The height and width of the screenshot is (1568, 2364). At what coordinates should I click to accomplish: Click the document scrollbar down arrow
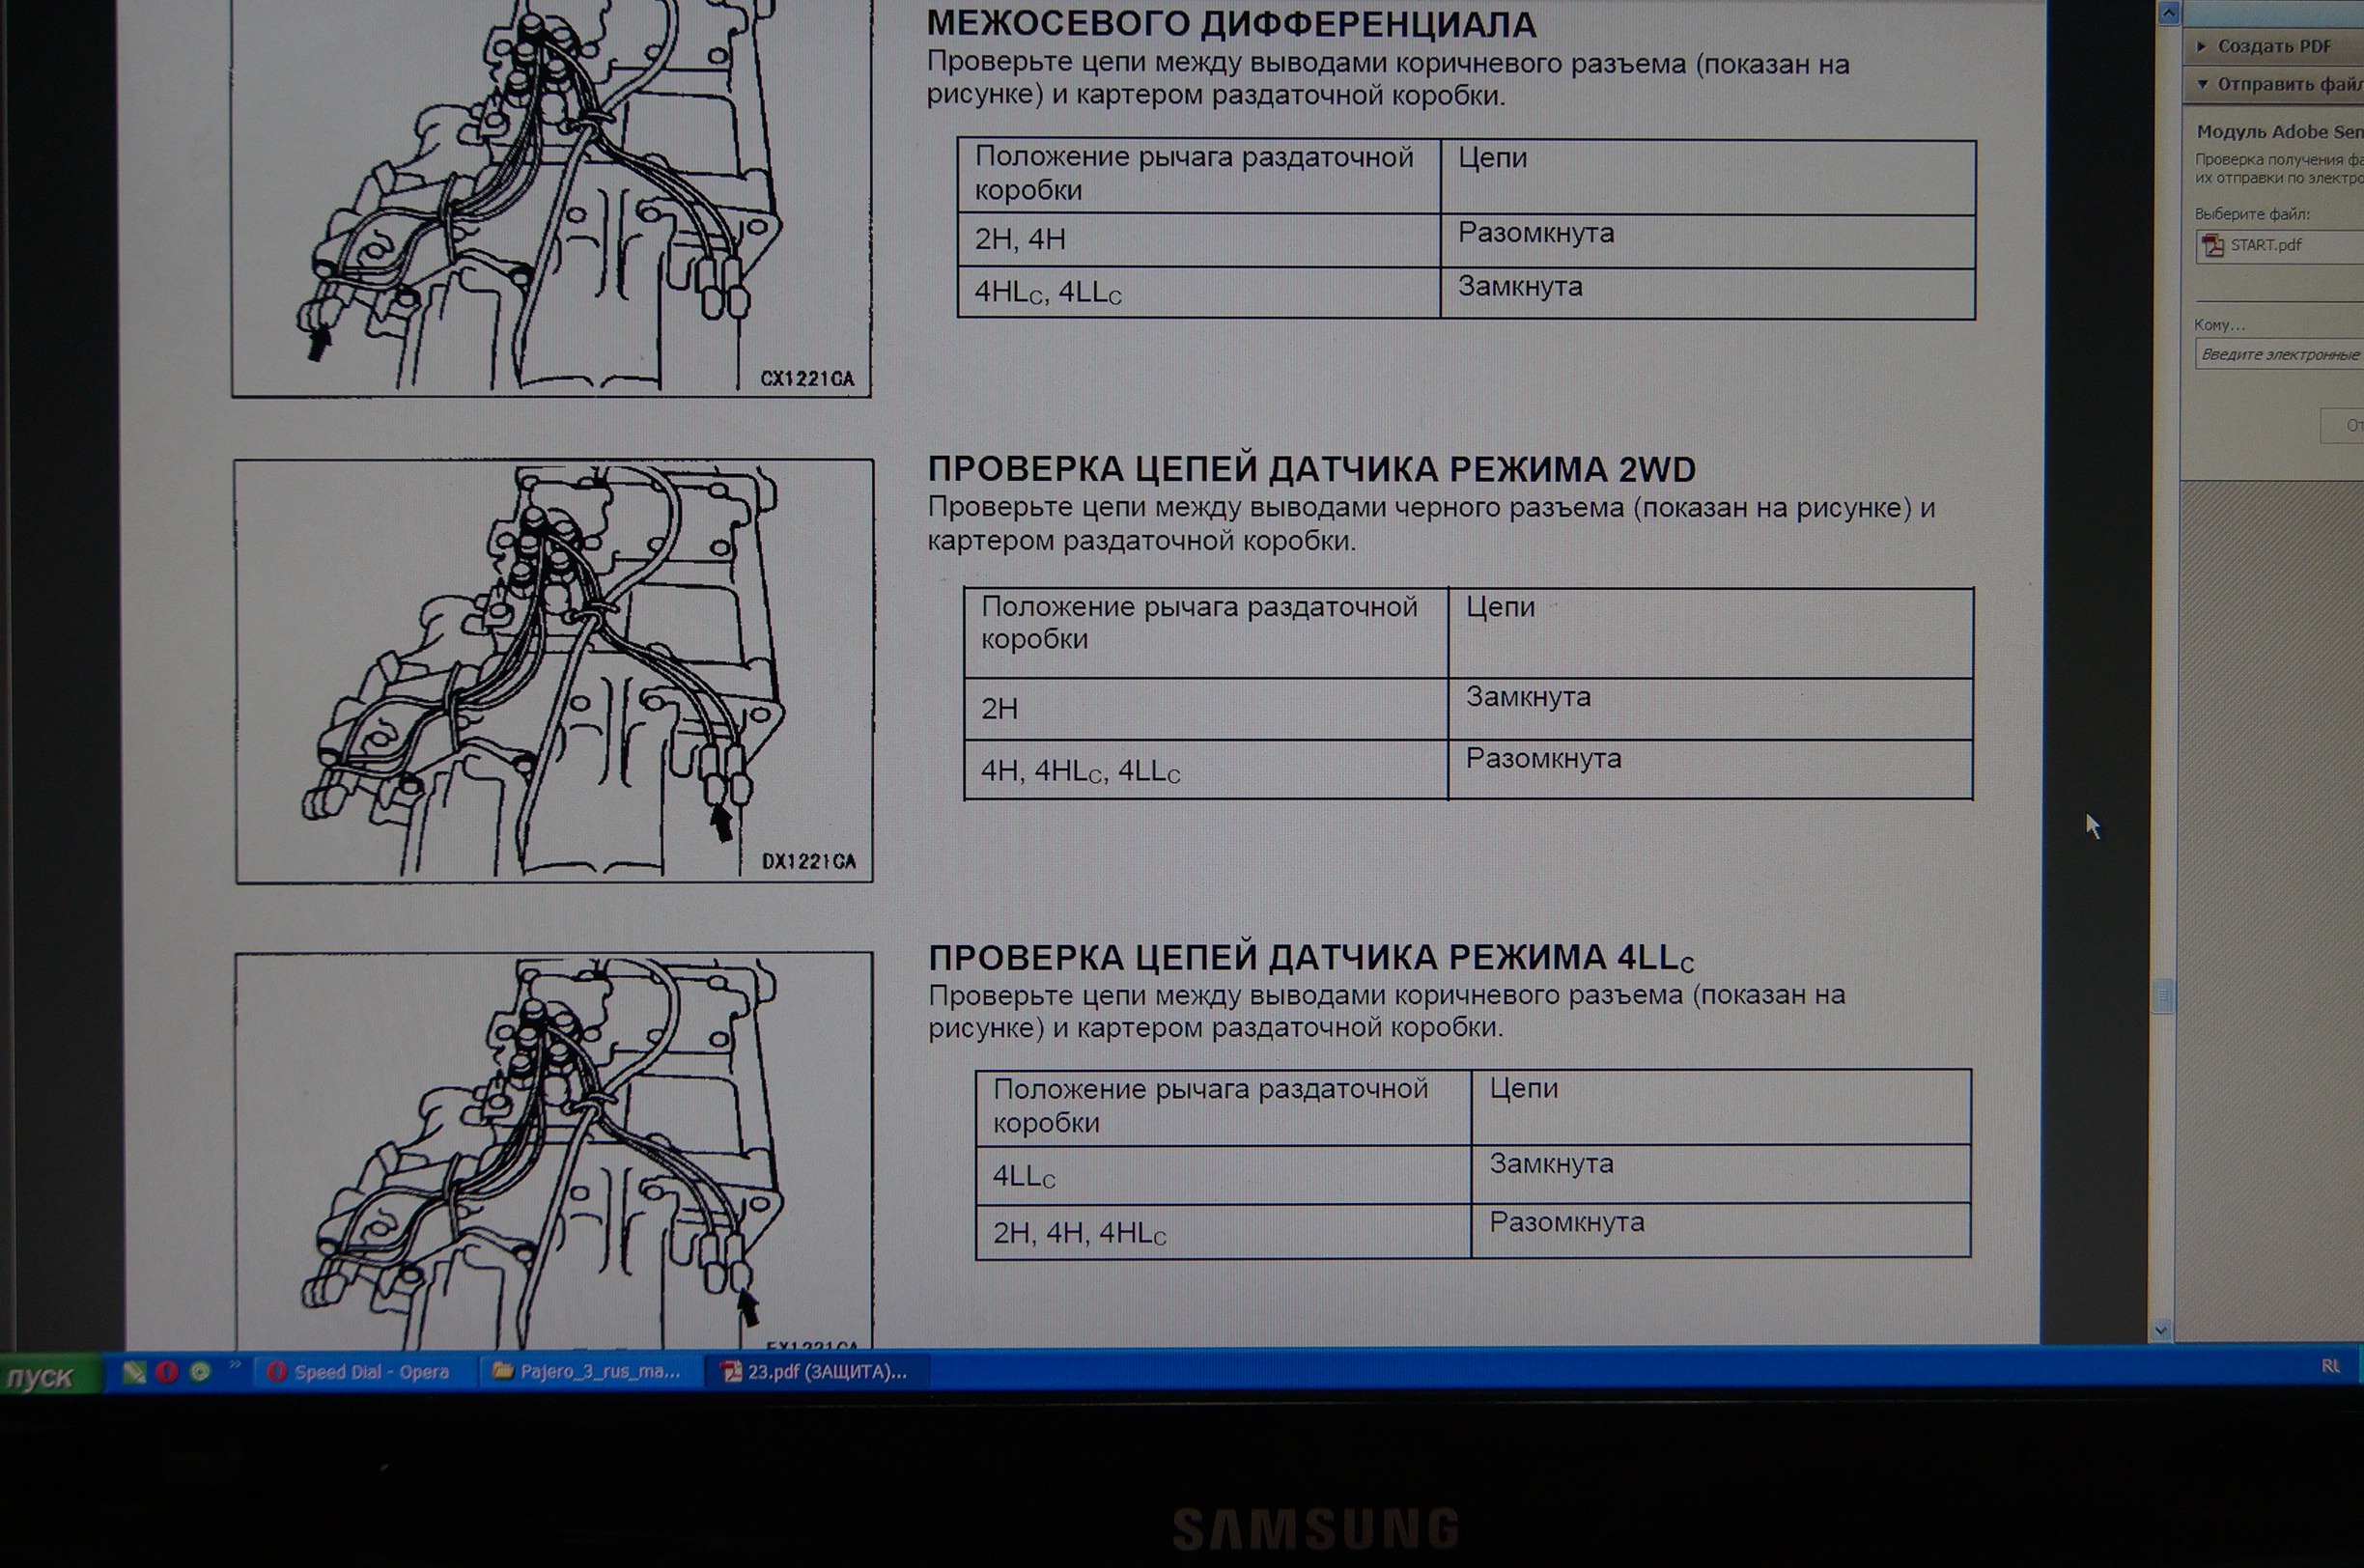tap(2161, 1330)
